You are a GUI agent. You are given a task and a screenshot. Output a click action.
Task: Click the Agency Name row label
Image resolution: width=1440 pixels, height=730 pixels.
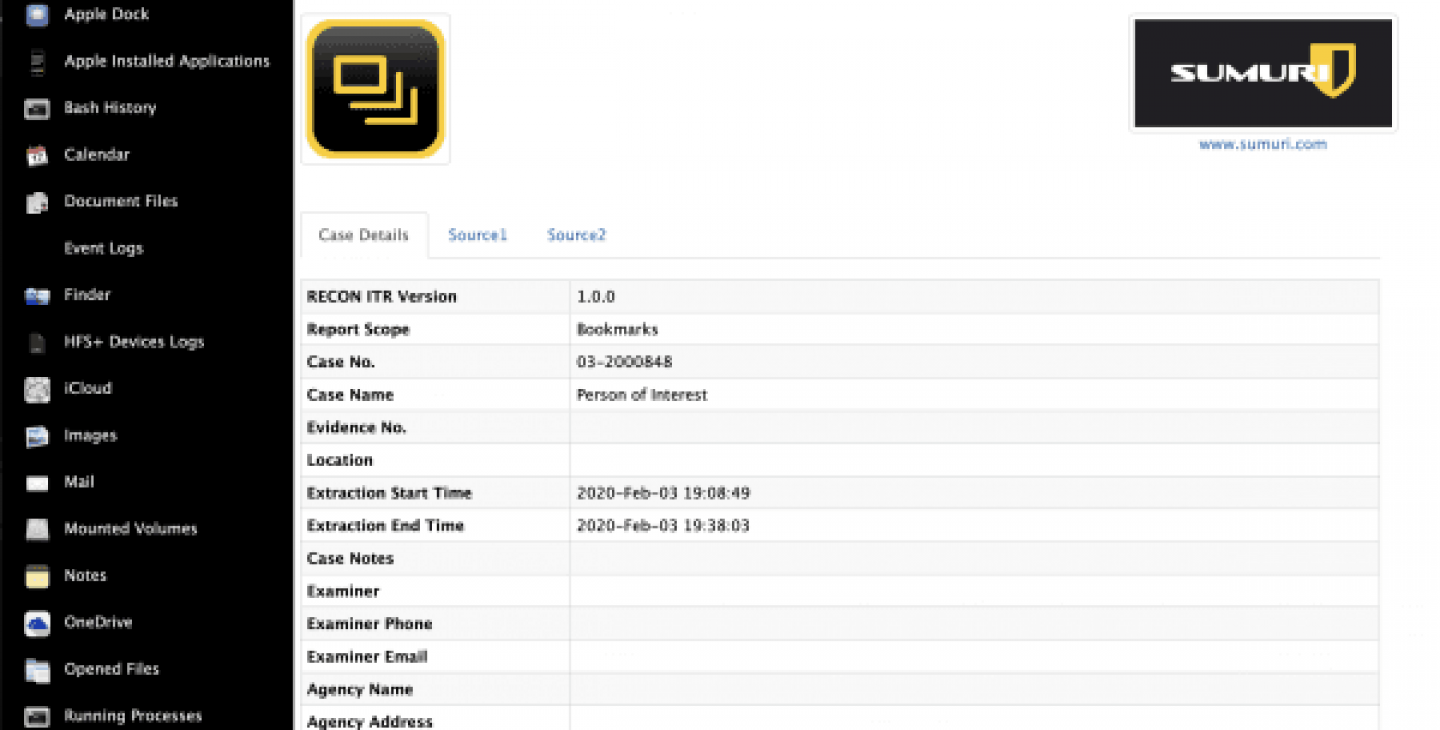coord(360,690)
